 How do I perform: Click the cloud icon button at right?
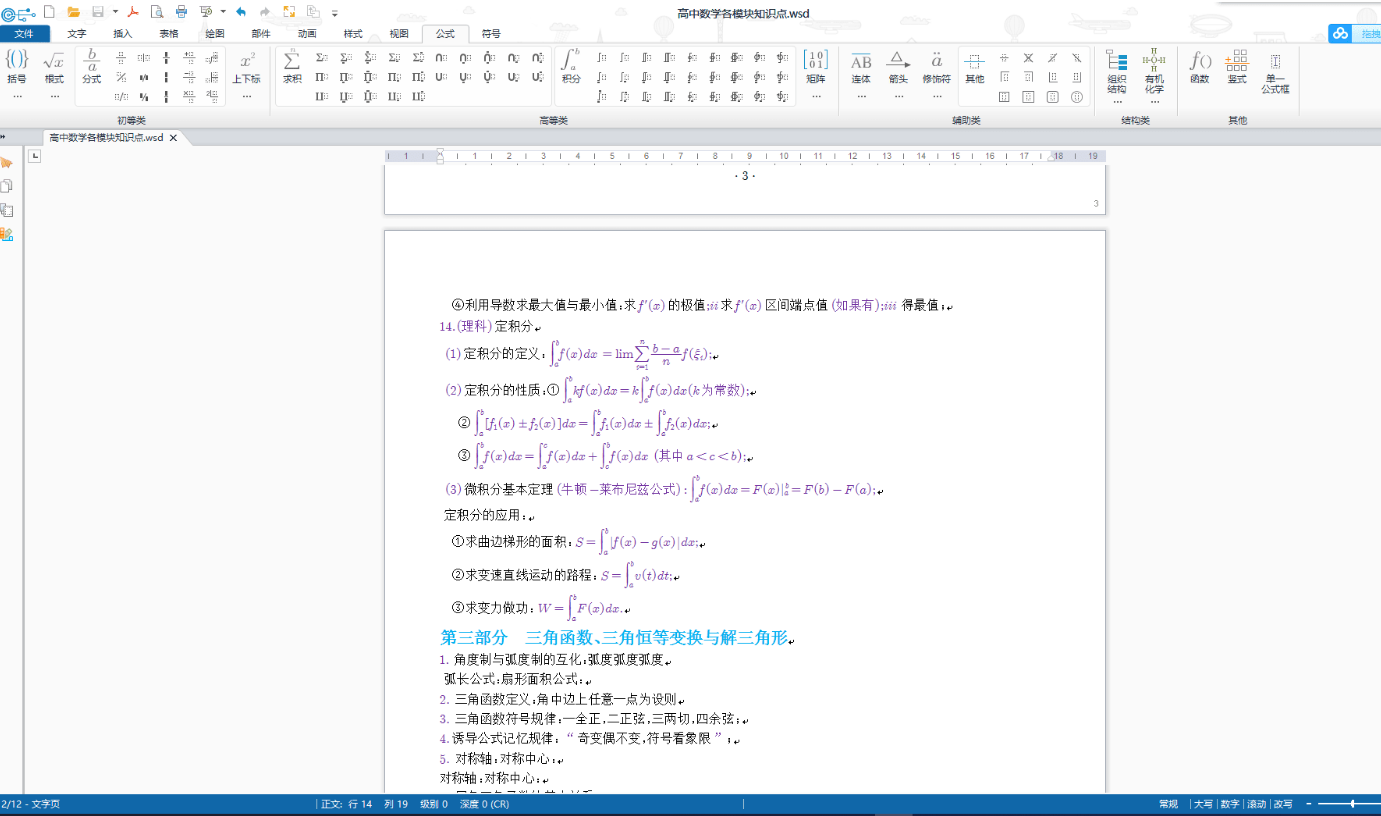1340,34
